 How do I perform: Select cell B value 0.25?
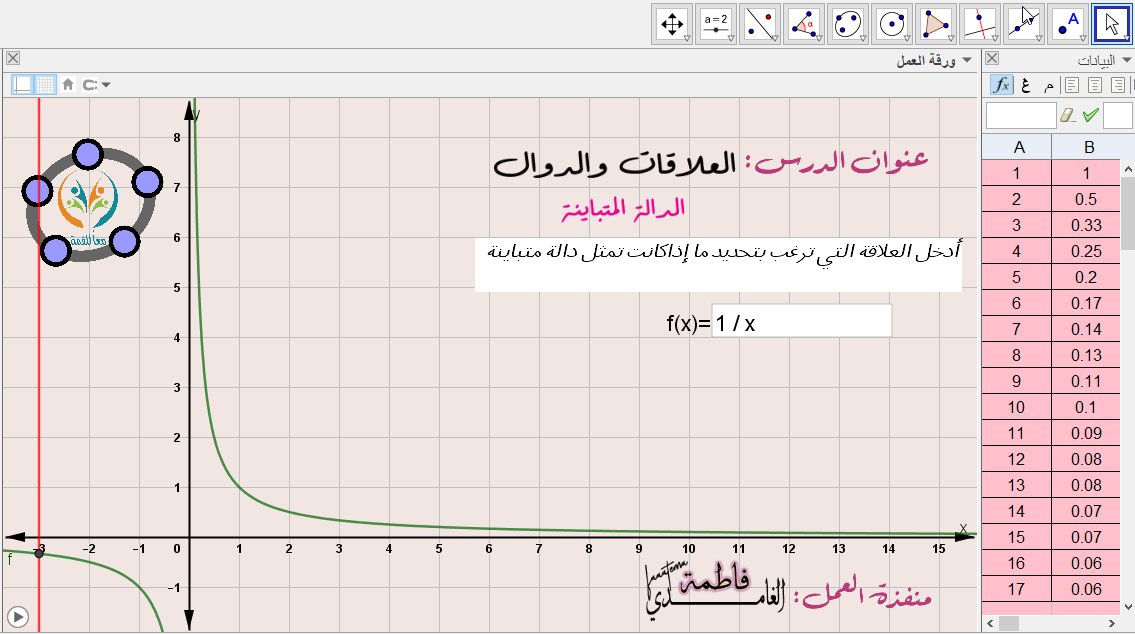[1086, 252]
